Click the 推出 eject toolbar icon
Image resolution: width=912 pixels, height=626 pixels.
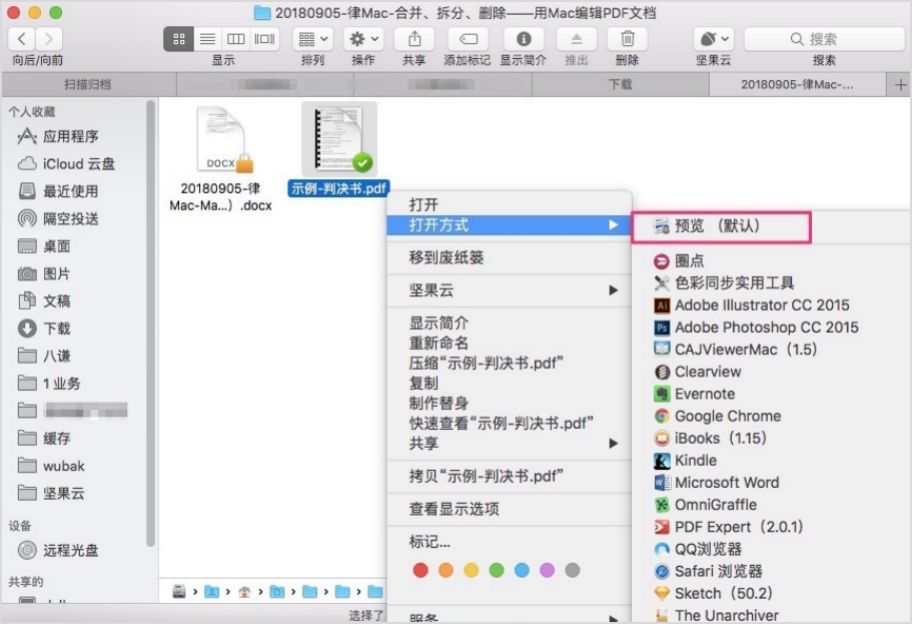tap(576, 39)
